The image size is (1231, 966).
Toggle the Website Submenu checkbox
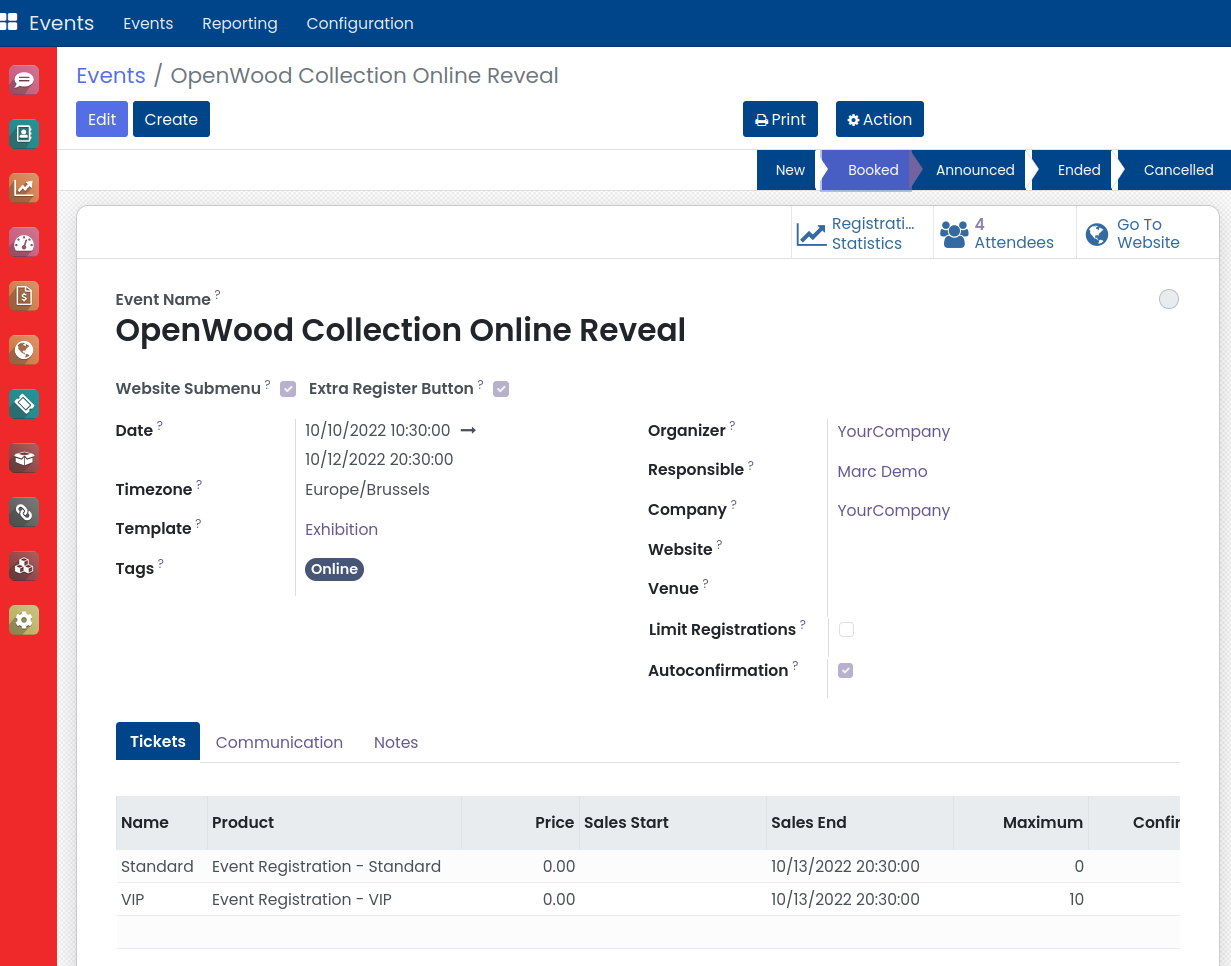click(288, 389)
